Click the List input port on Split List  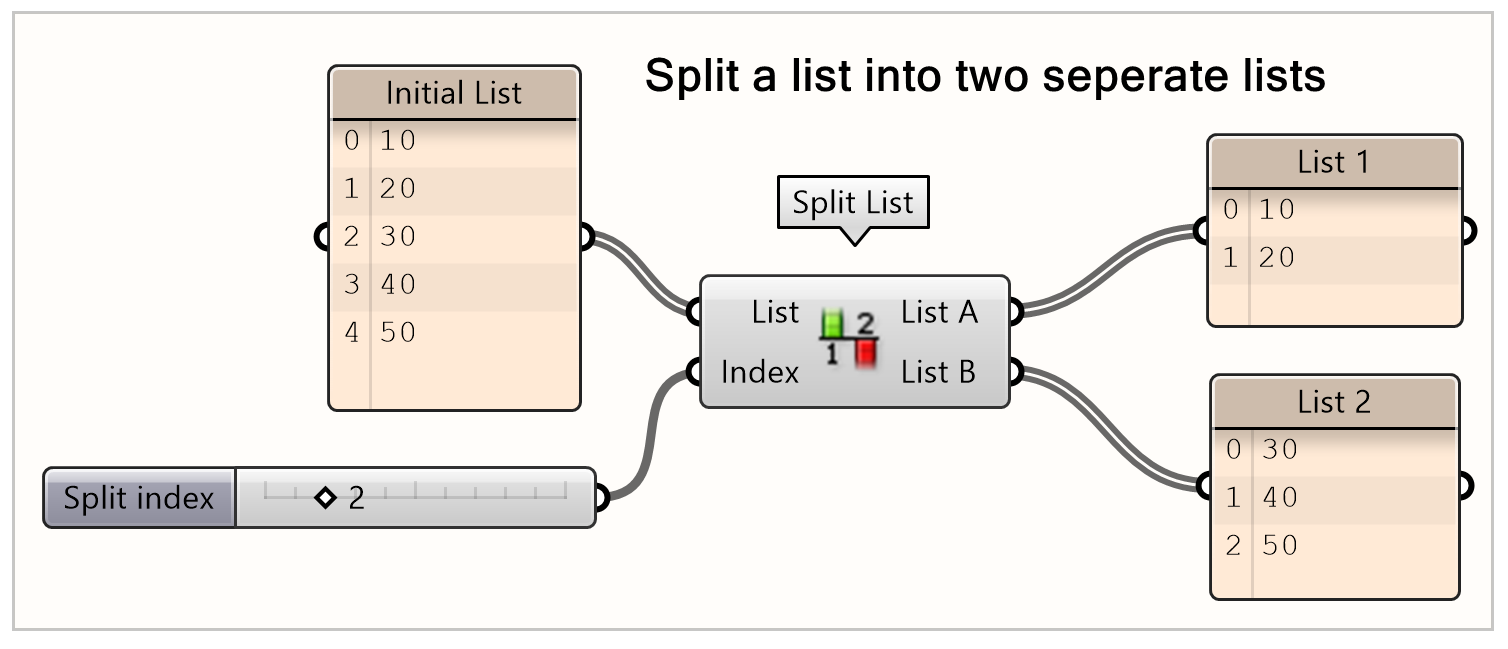coord(694,312)
